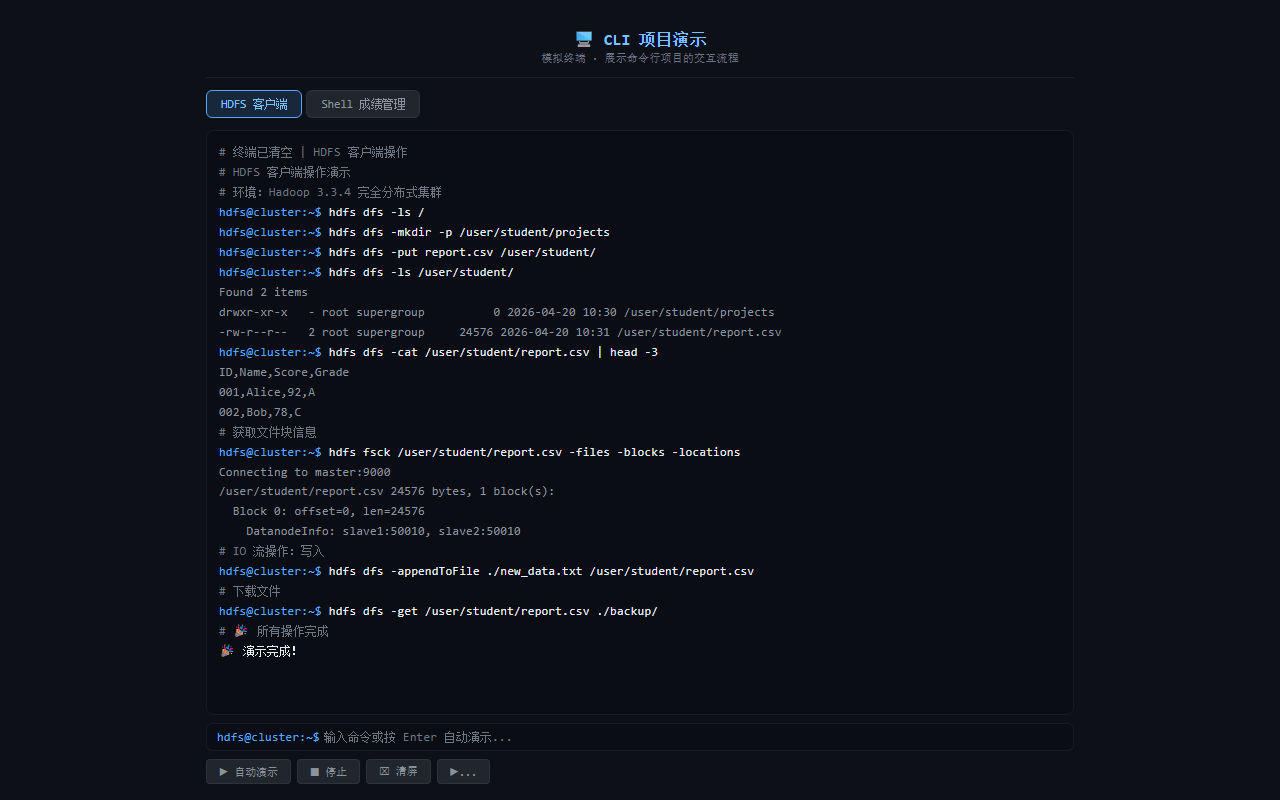1280x800 pixels.
Task: Click the CLI 项目演示 heading
Action: click(654, 39)
